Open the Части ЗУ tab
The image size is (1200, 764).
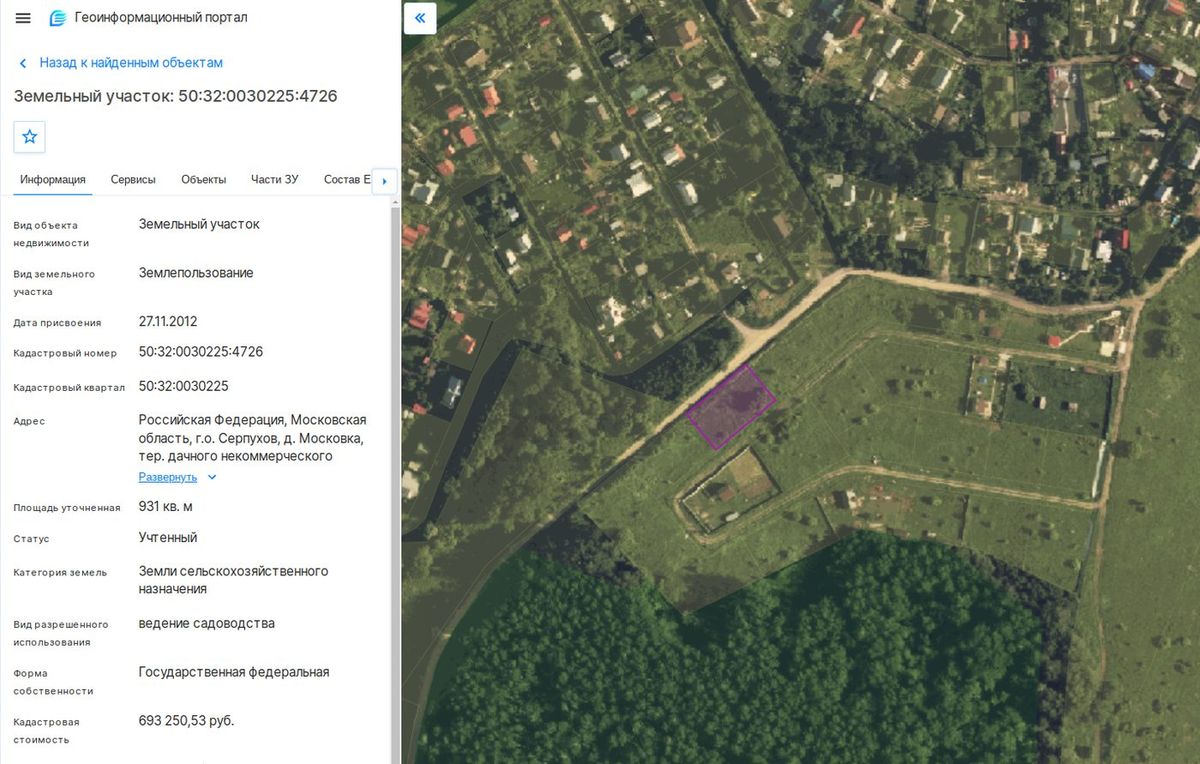275,180
